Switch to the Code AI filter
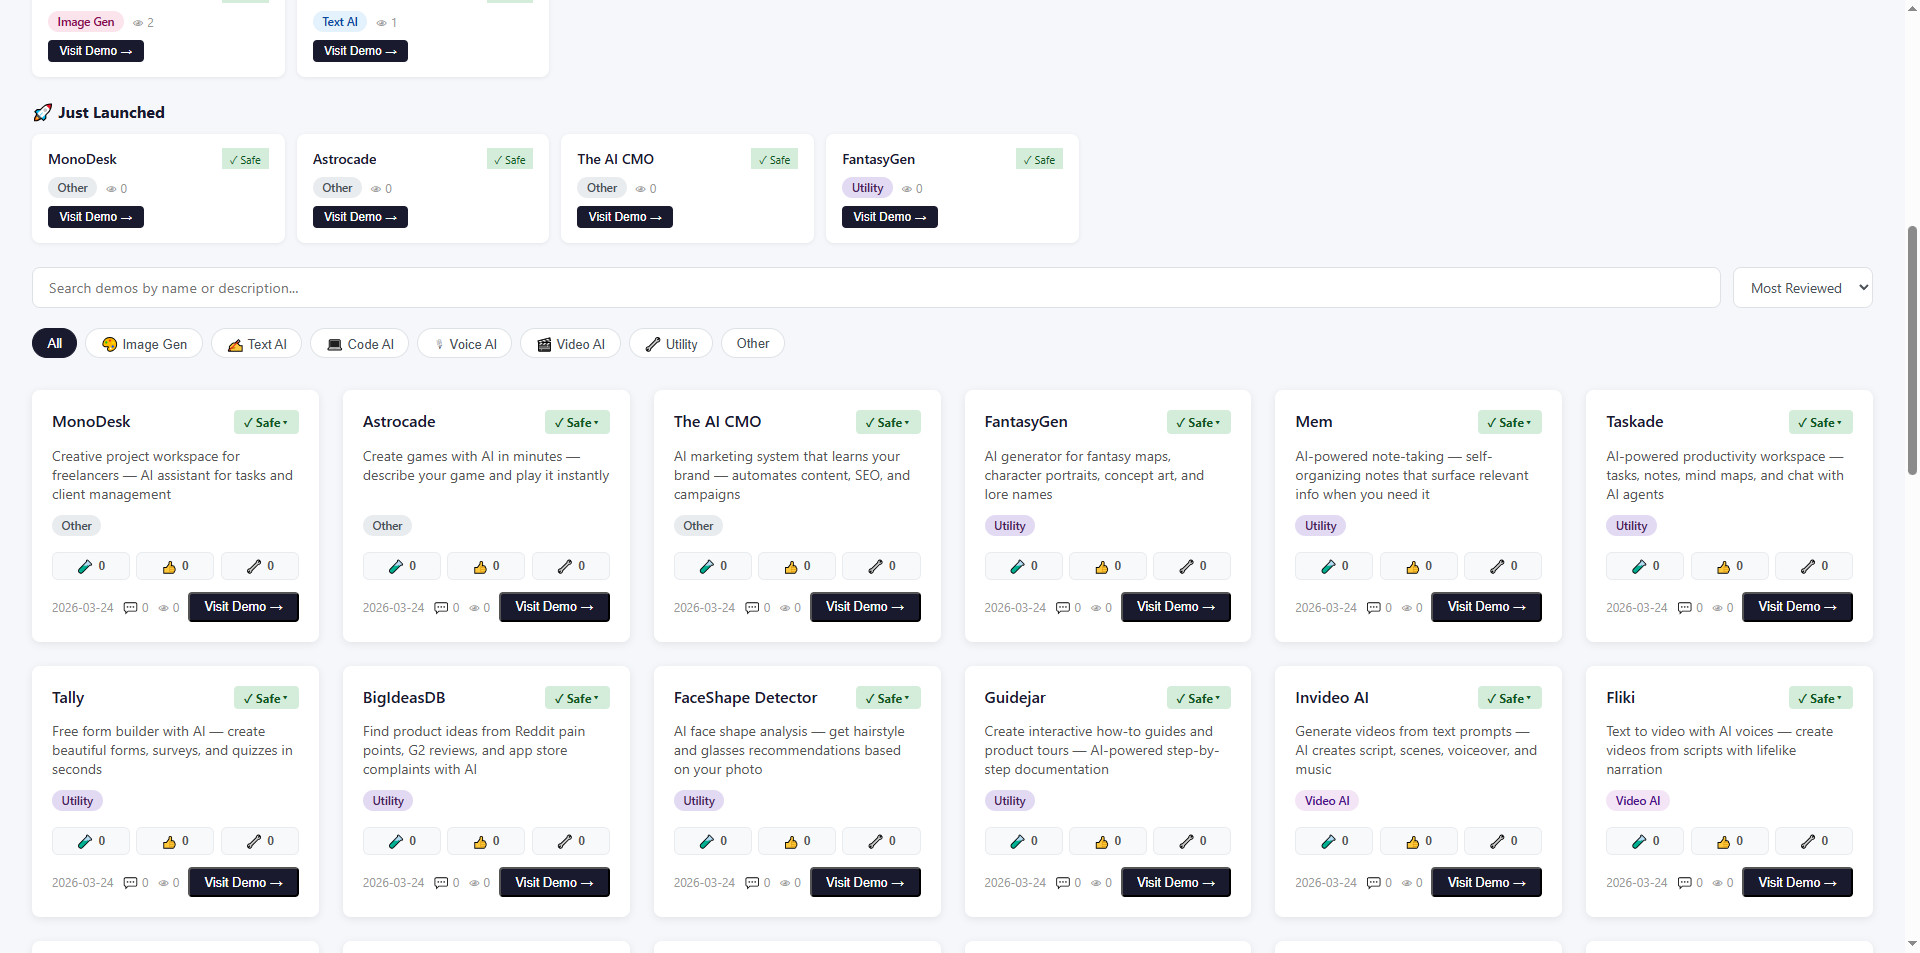The height and width of the screenshot is (953, 1920). [x=360, y=344]
